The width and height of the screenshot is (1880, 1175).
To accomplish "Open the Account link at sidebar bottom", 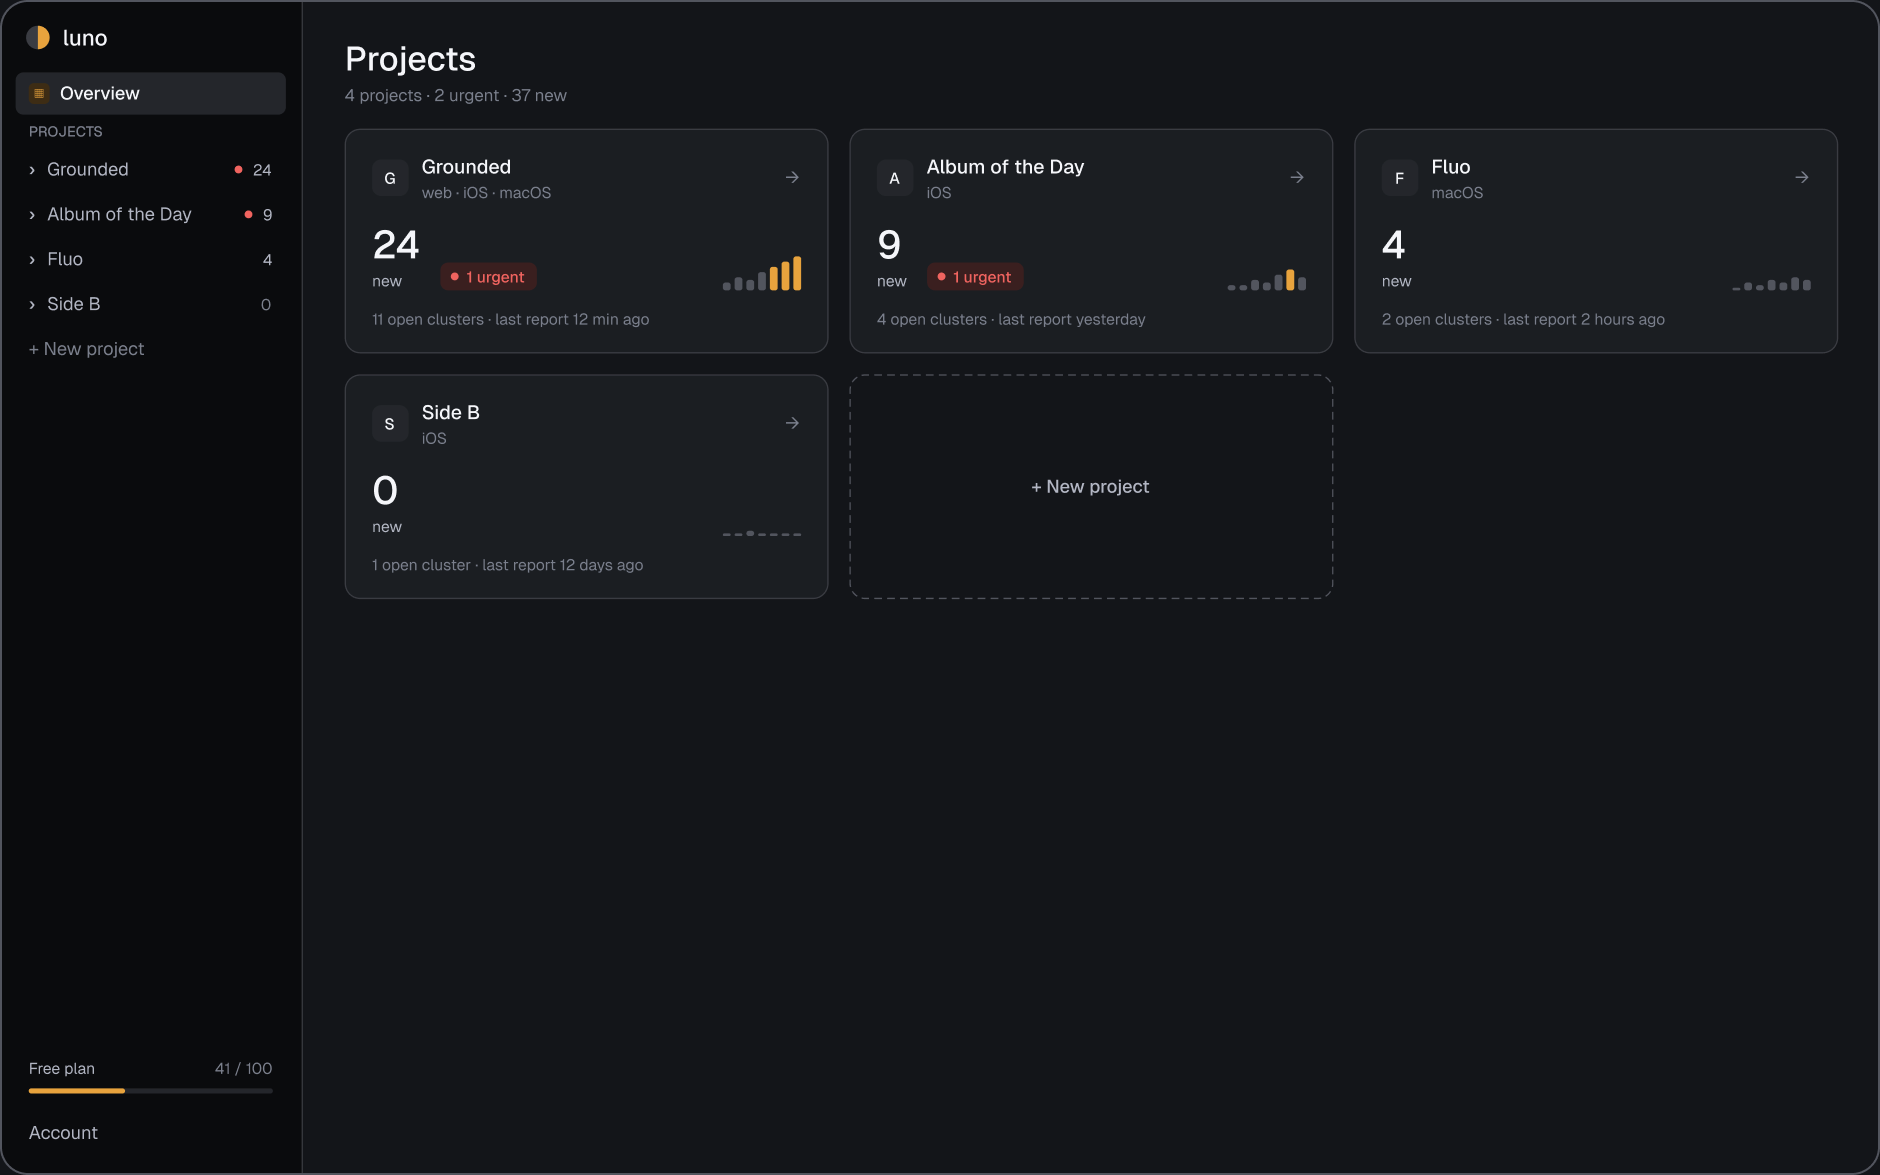I will (63, 1132).
